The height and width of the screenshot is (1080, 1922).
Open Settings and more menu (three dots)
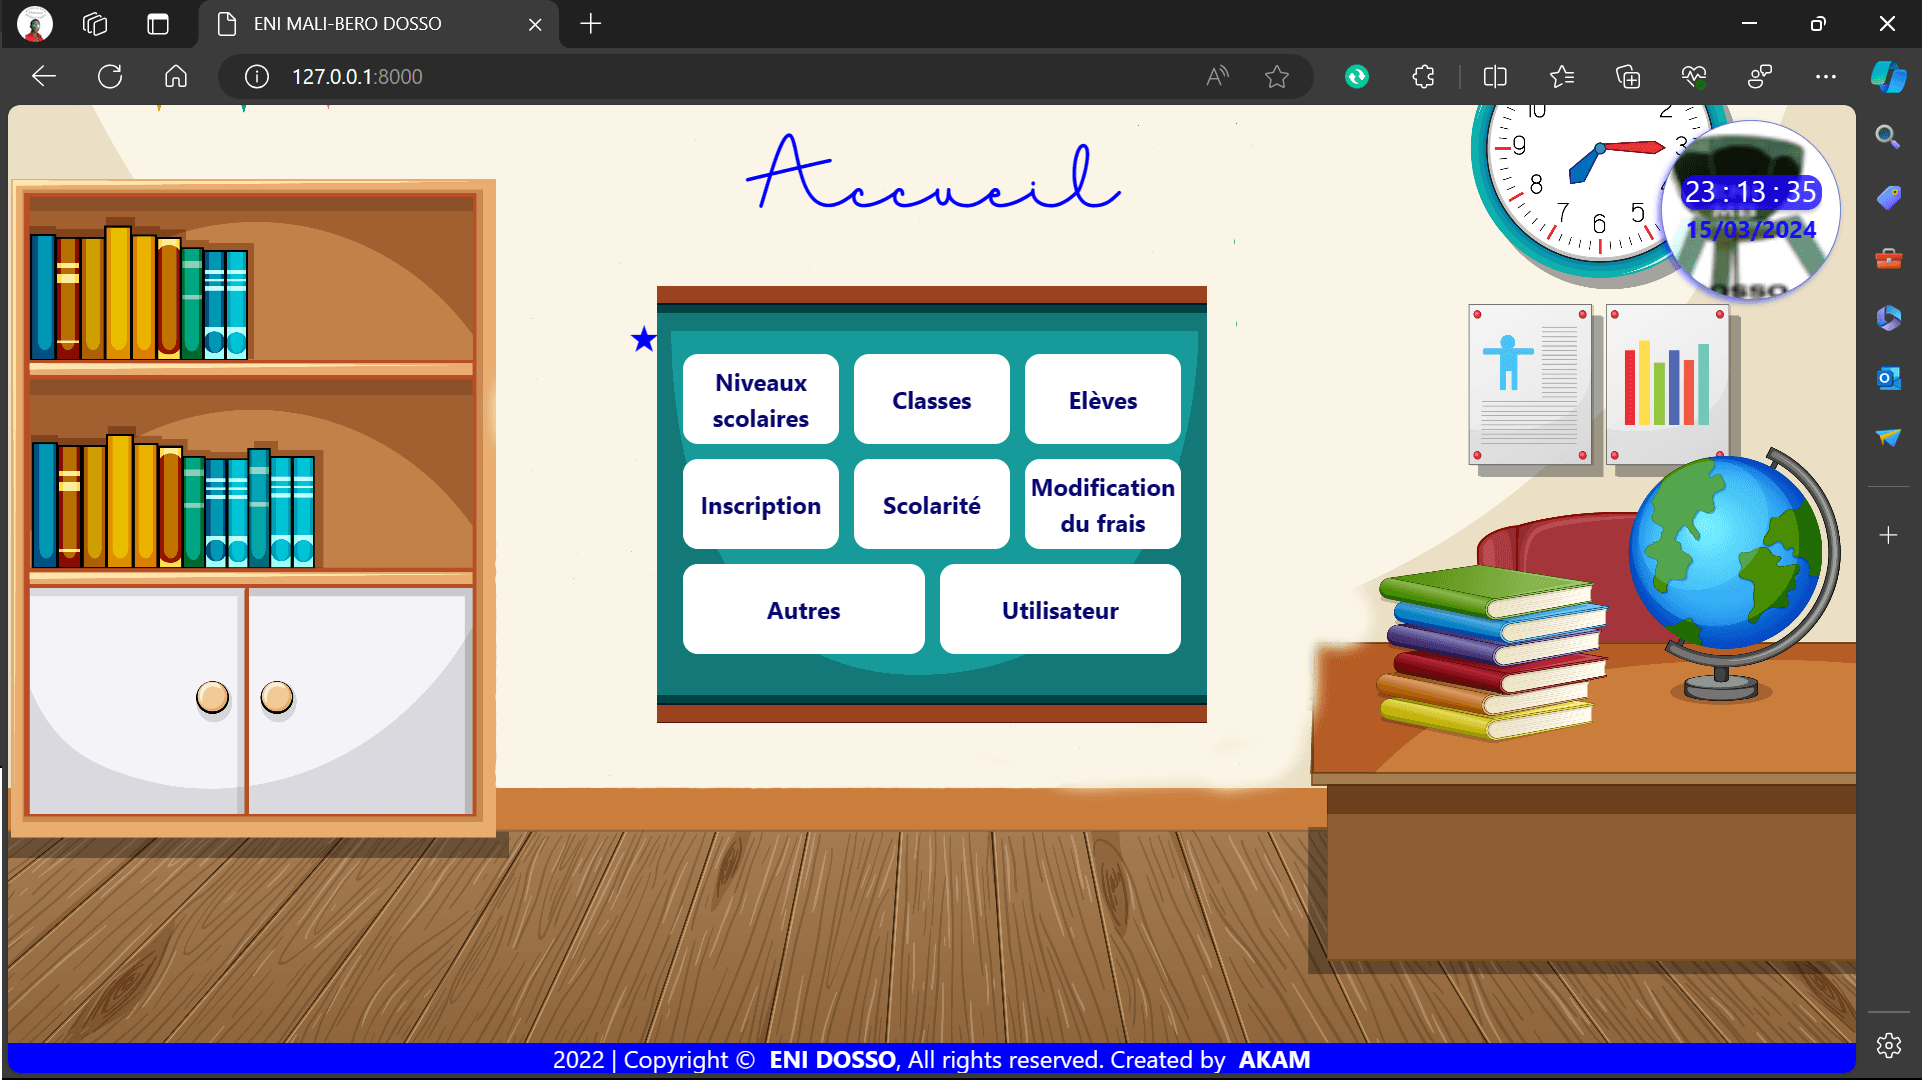(x=1826, y=77)
